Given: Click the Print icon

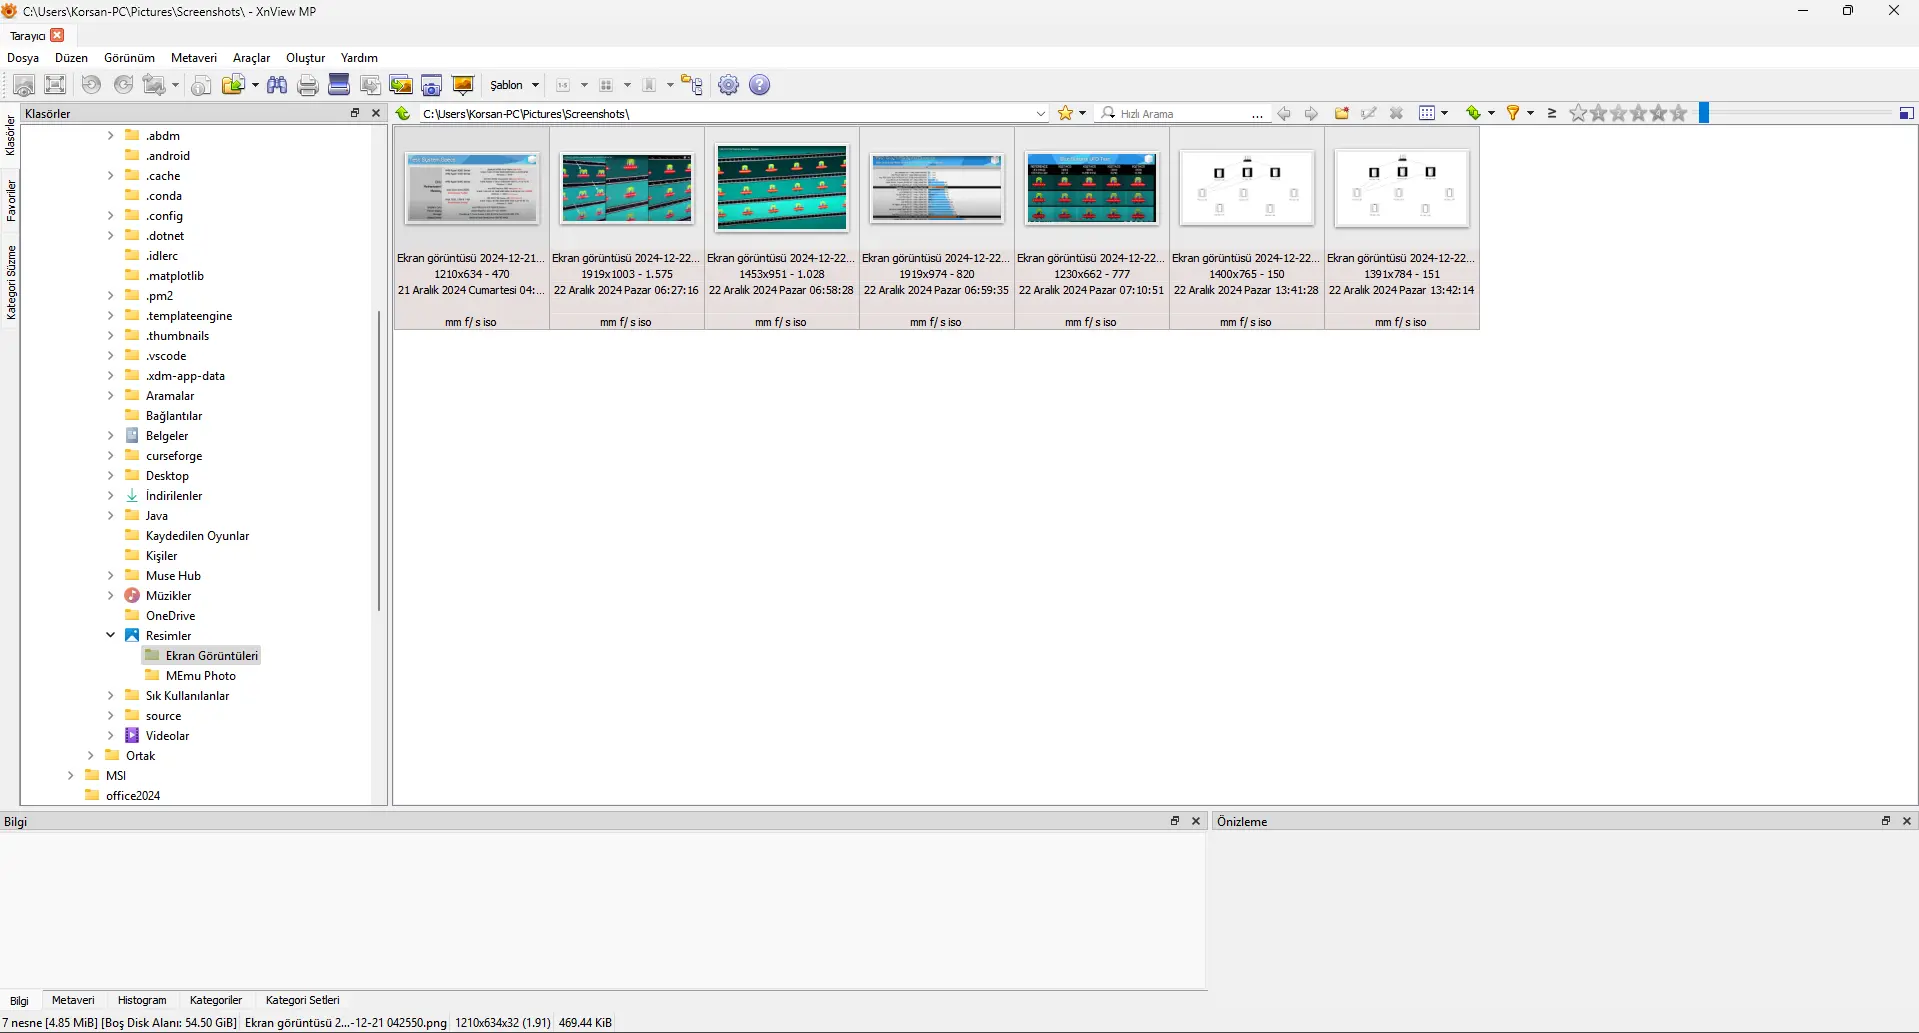Looking at the screenshot, I should click(308, 85).
